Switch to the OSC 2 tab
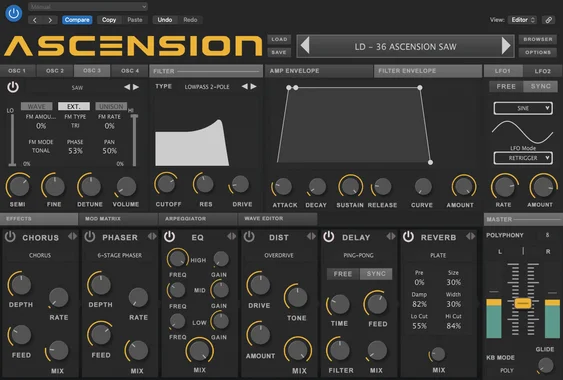Viewport: 563px width, 380px height. click(55, 71)
